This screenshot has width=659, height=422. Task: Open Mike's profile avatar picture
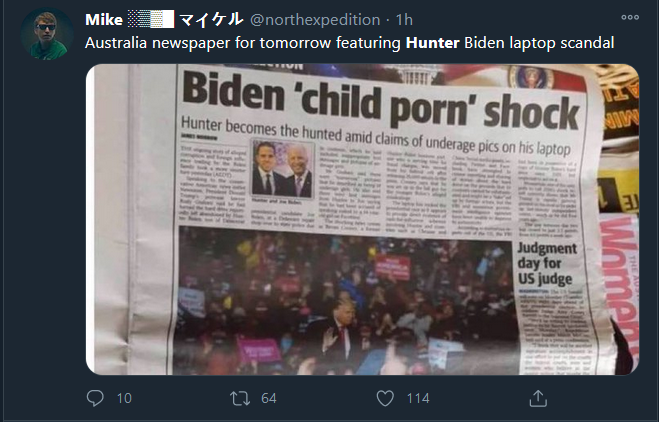click(x=47, y=34)
